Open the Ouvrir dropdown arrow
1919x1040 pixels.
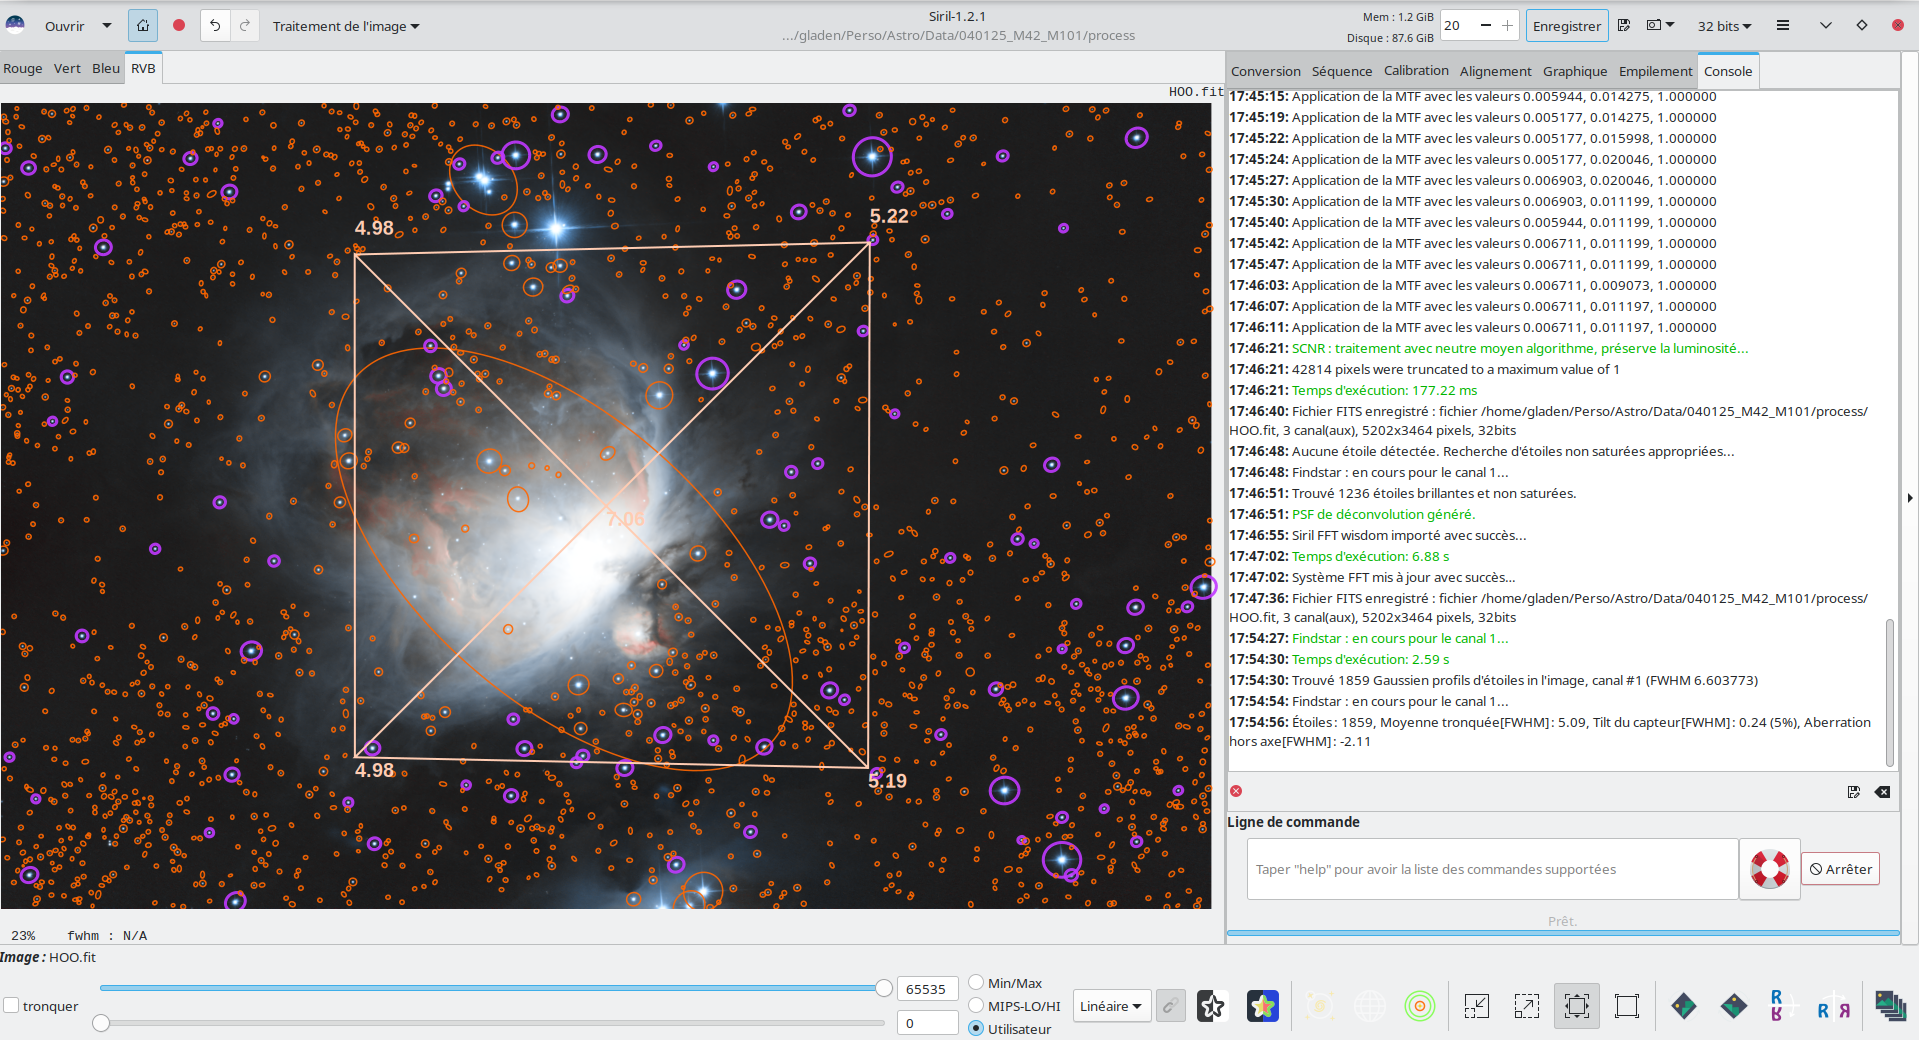tap(107, 26)
